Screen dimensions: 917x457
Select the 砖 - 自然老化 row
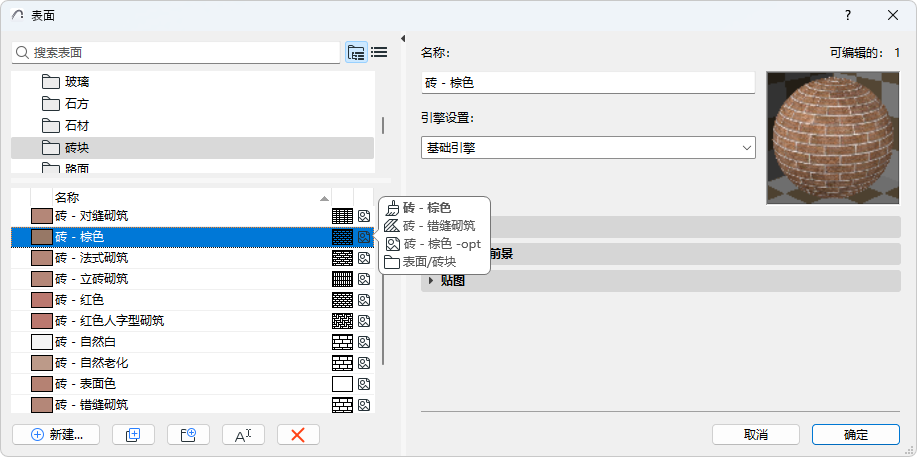click(x=192, y=363)
